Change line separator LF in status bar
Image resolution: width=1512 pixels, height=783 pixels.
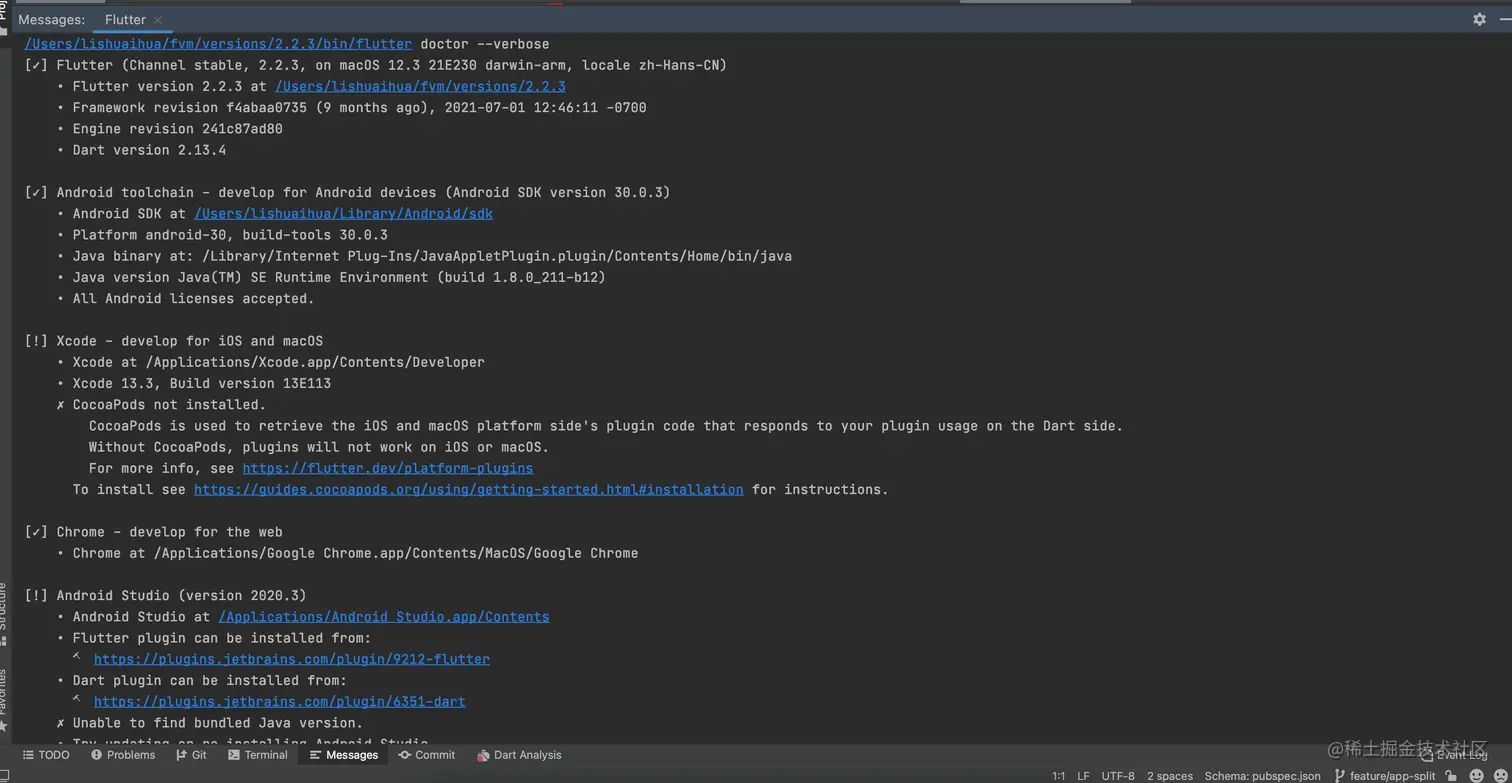[x=1083, y=776]
